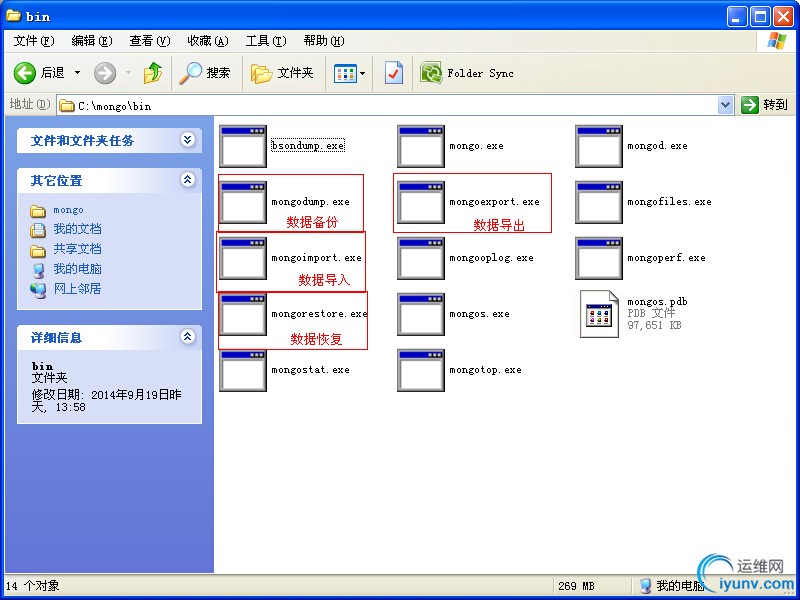Screen dimensions: 800x600
Task: Select the mongos.exe file icon
Action: (x=421, y=315)
